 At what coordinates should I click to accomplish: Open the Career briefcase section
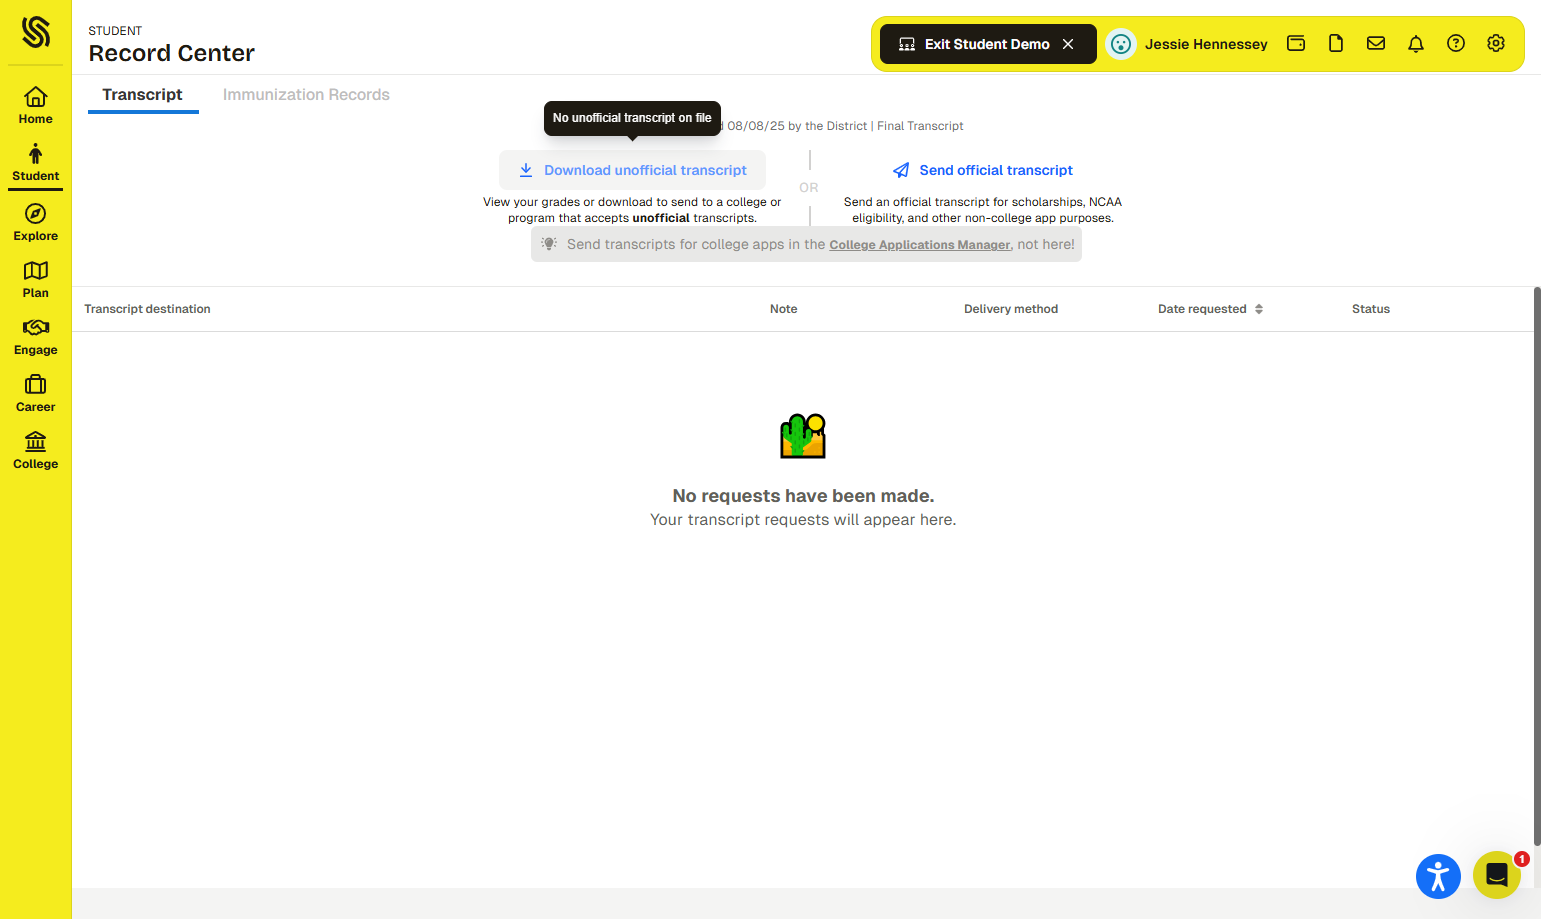pyautogui.click(x=36, y=393)
